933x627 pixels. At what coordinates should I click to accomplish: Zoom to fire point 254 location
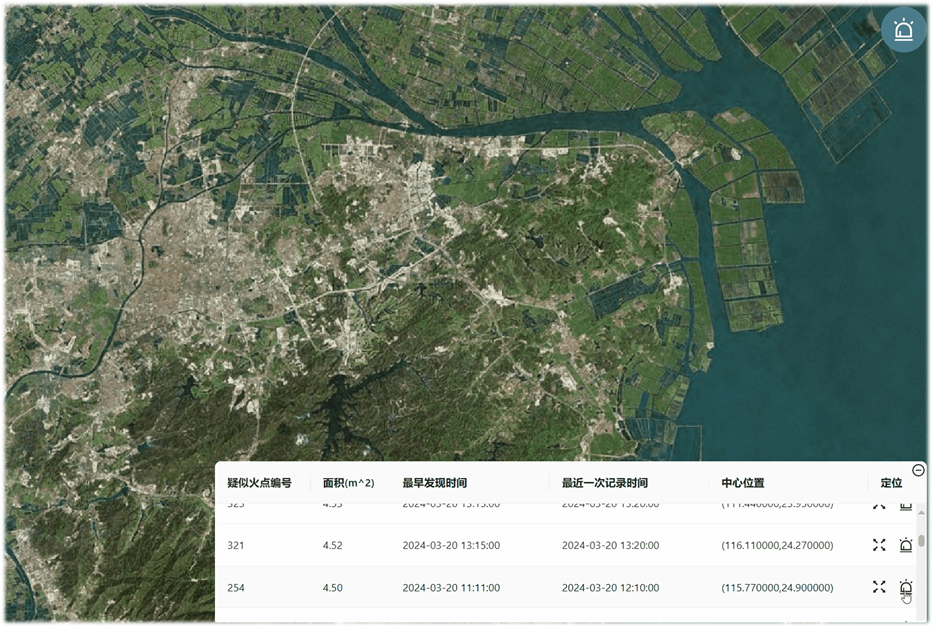[879, 587]
